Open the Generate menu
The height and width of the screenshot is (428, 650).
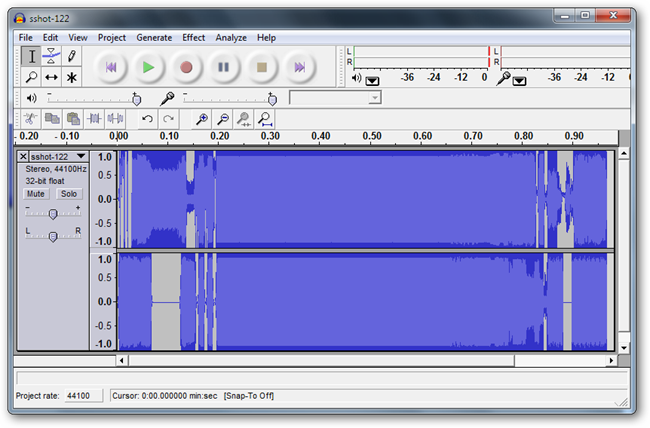[154, 38]
